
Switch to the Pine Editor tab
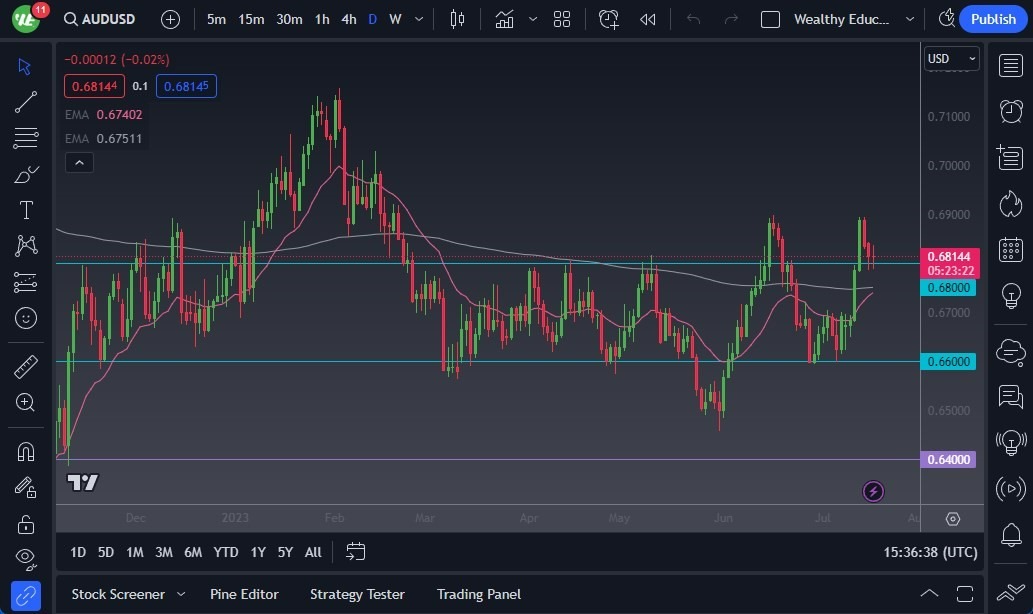(244, 594)
